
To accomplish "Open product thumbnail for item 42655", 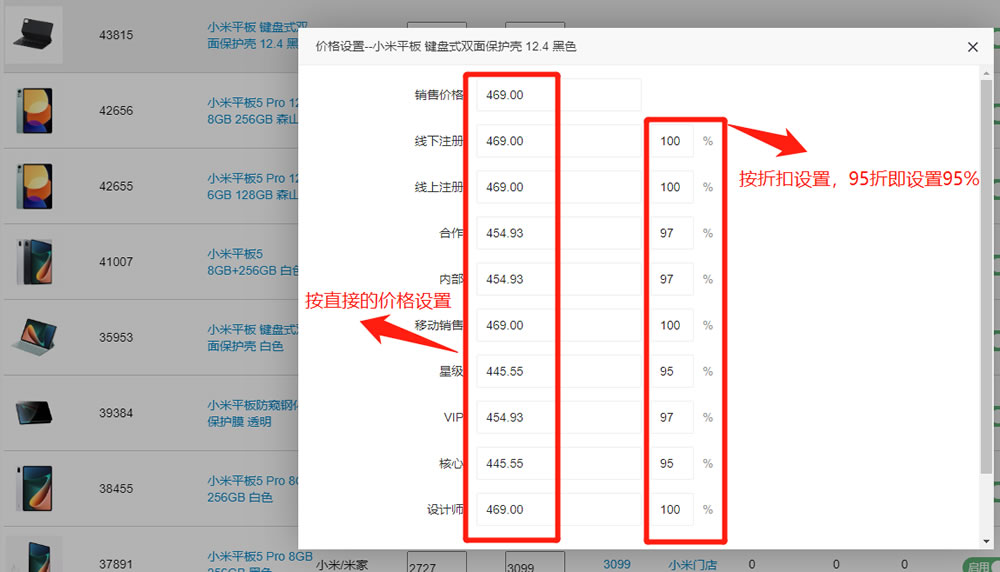I will point(34,186).
